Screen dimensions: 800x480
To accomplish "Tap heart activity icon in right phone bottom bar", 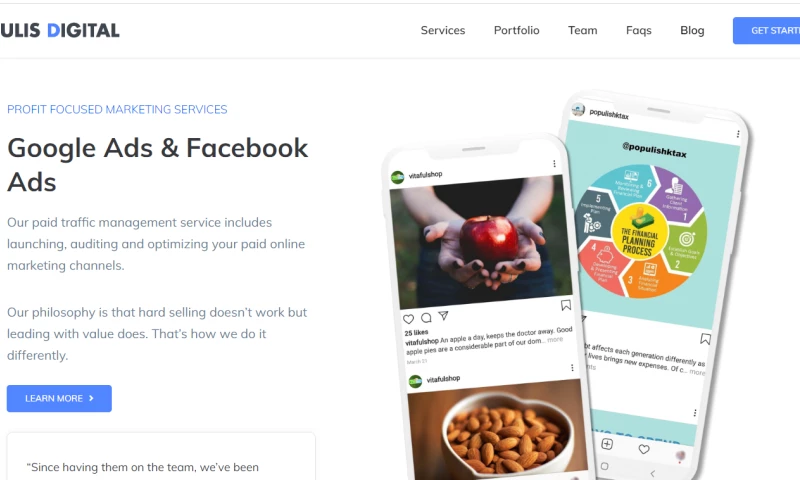I will tap(644, 449).
